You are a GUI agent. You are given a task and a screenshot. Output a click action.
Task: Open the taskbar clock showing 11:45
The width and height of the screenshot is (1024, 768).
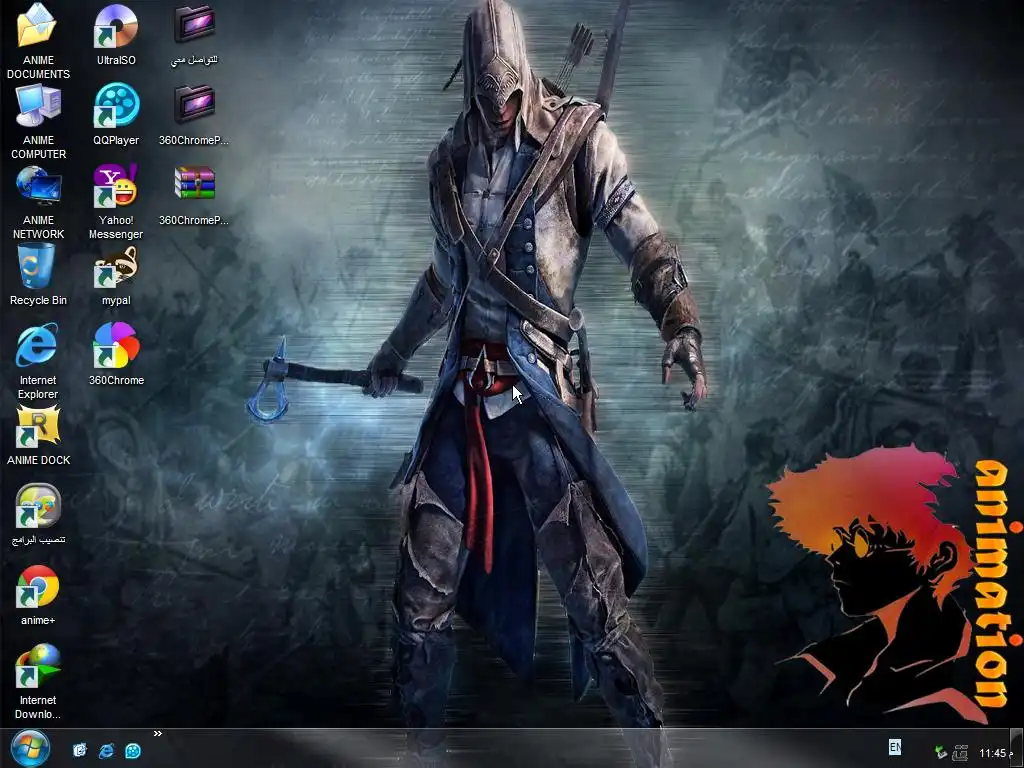tap(996, 753)
